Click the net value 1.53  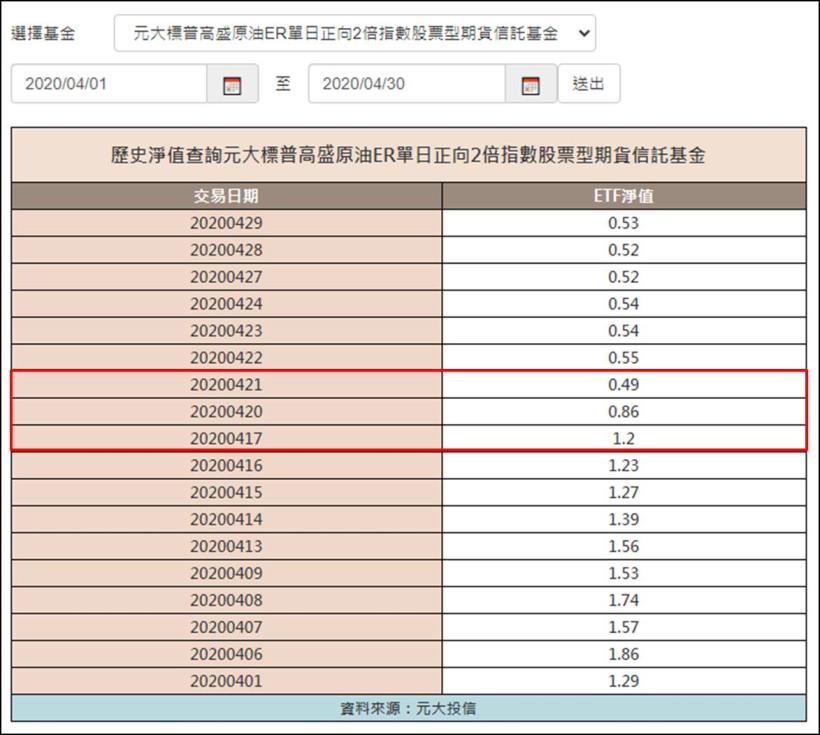coord(624,573)
